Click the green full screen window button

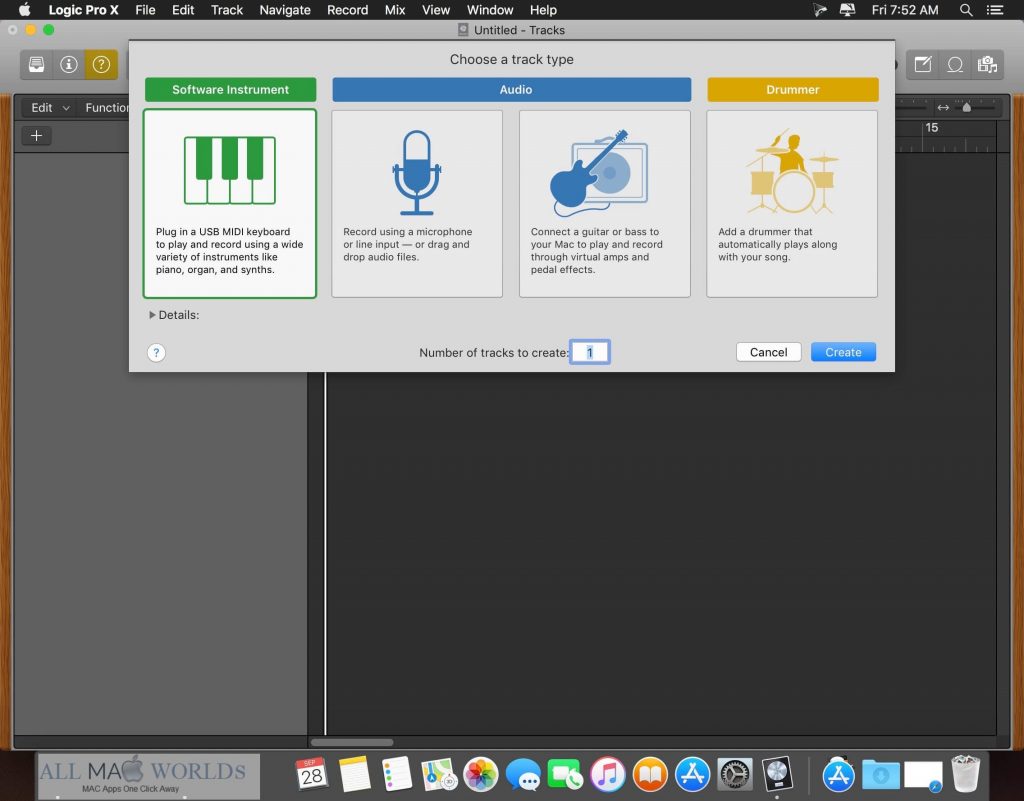pyautogui.click(x=48, y=29)
